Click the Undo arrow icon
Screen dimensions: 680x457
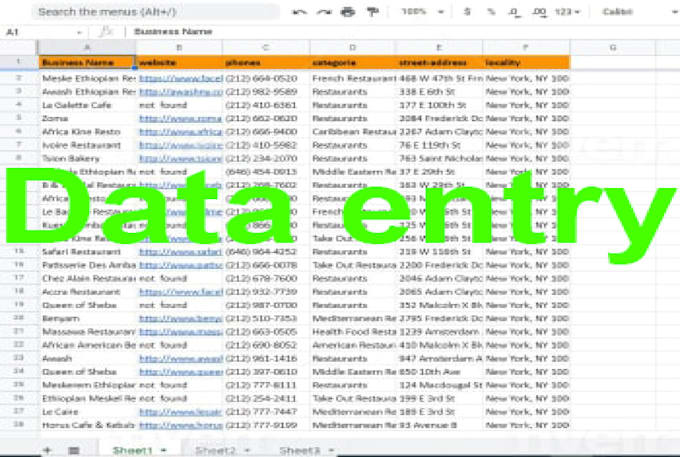pyautogui.click(x=299, y=12)
